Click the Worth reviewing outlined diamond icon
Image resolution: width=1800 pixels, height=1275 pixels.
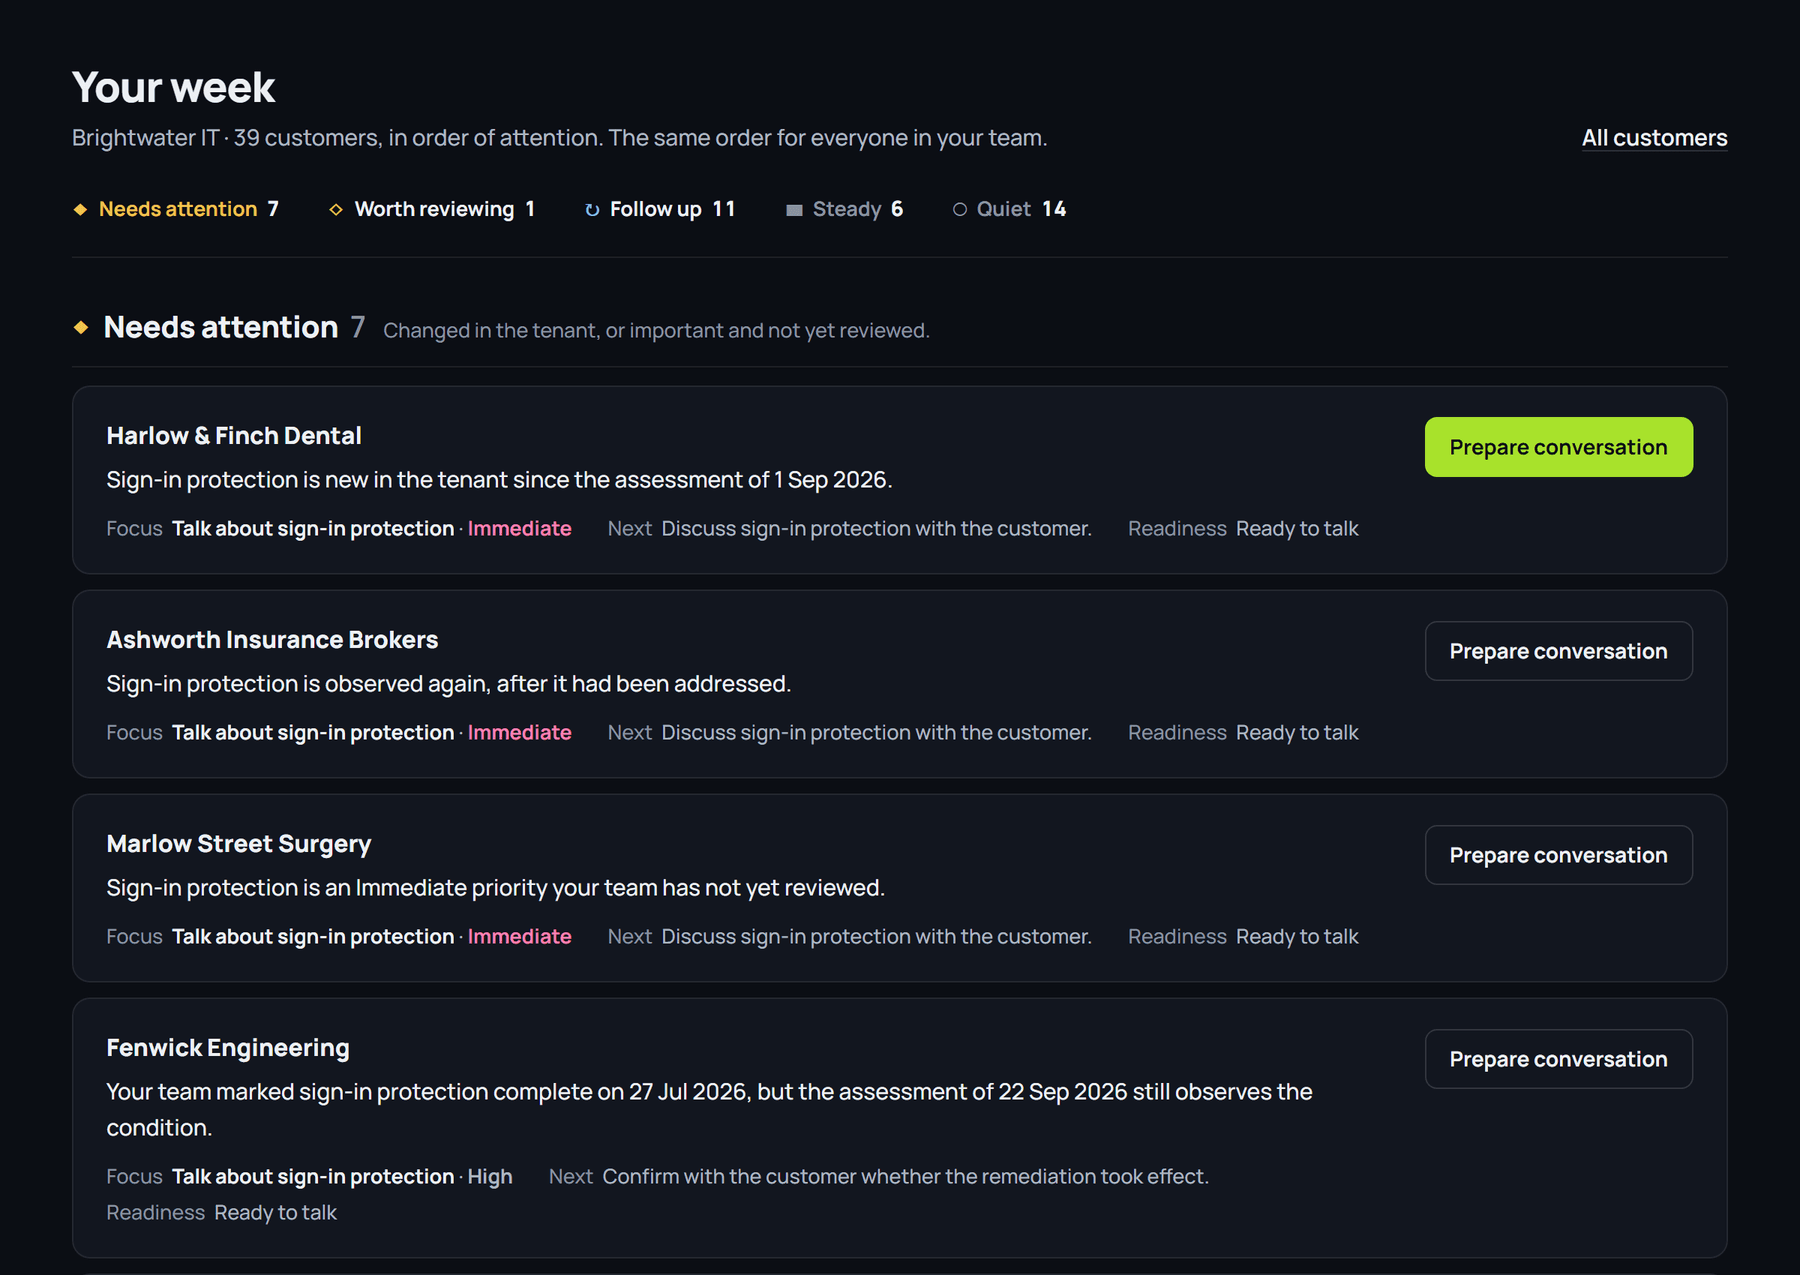(x=336, y=209)
